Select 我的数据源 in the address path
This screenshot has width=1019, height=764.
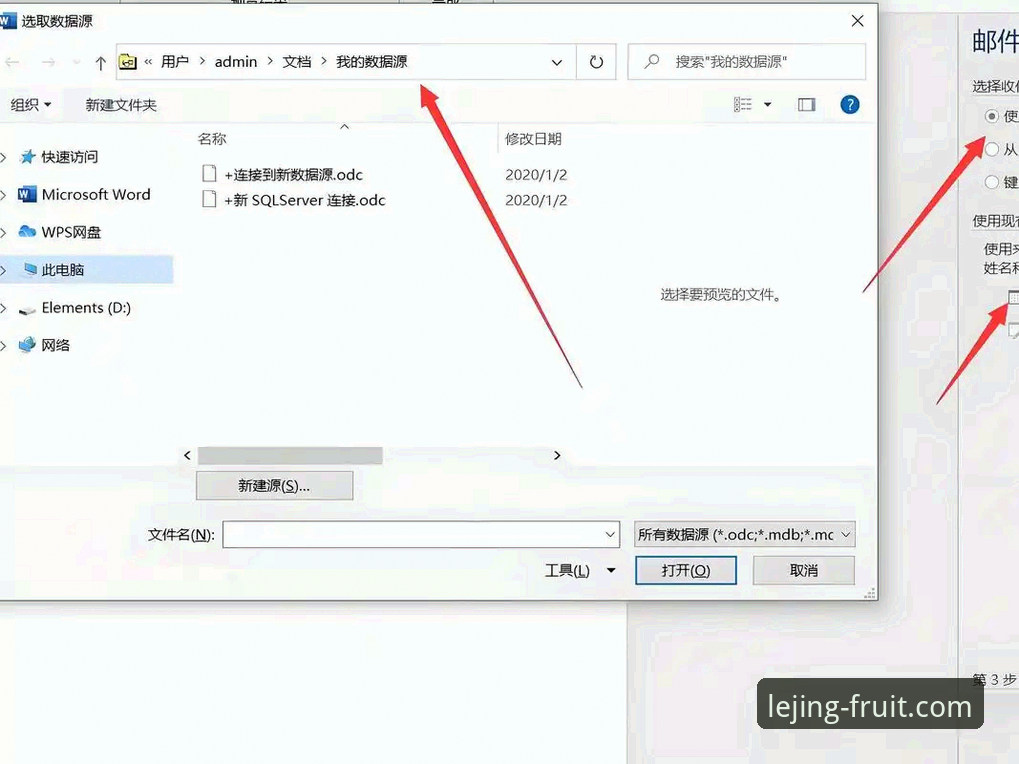point(371,62)
